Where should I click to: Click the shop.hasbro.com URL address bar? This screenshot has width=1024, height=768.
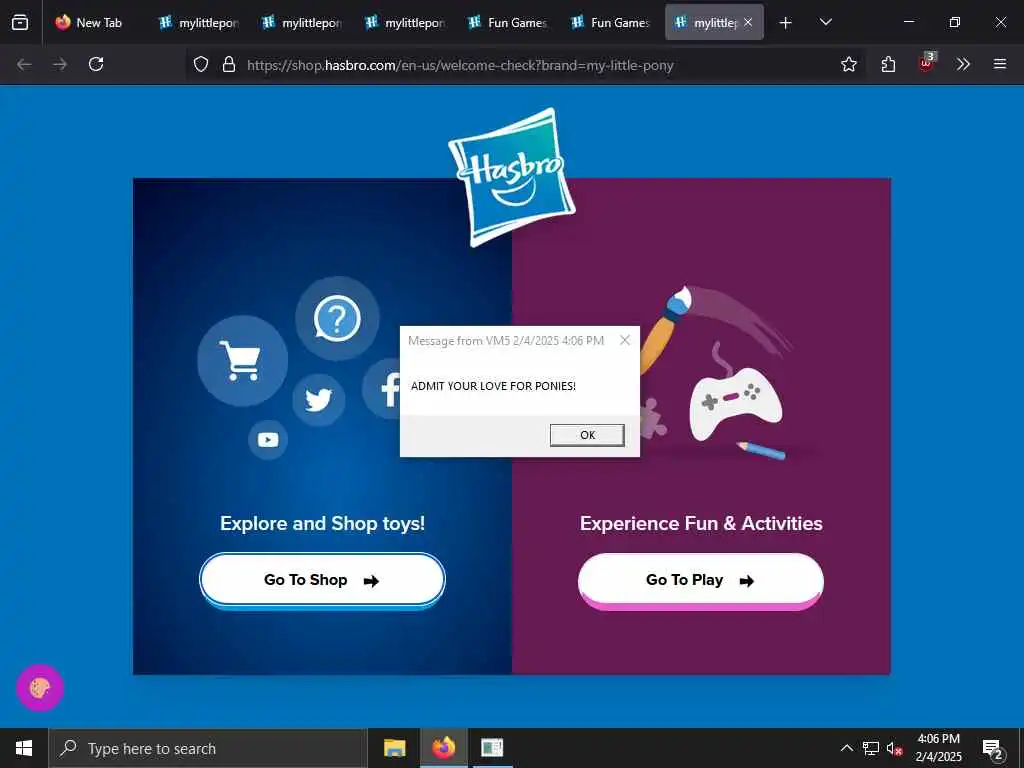click(460, 65)
